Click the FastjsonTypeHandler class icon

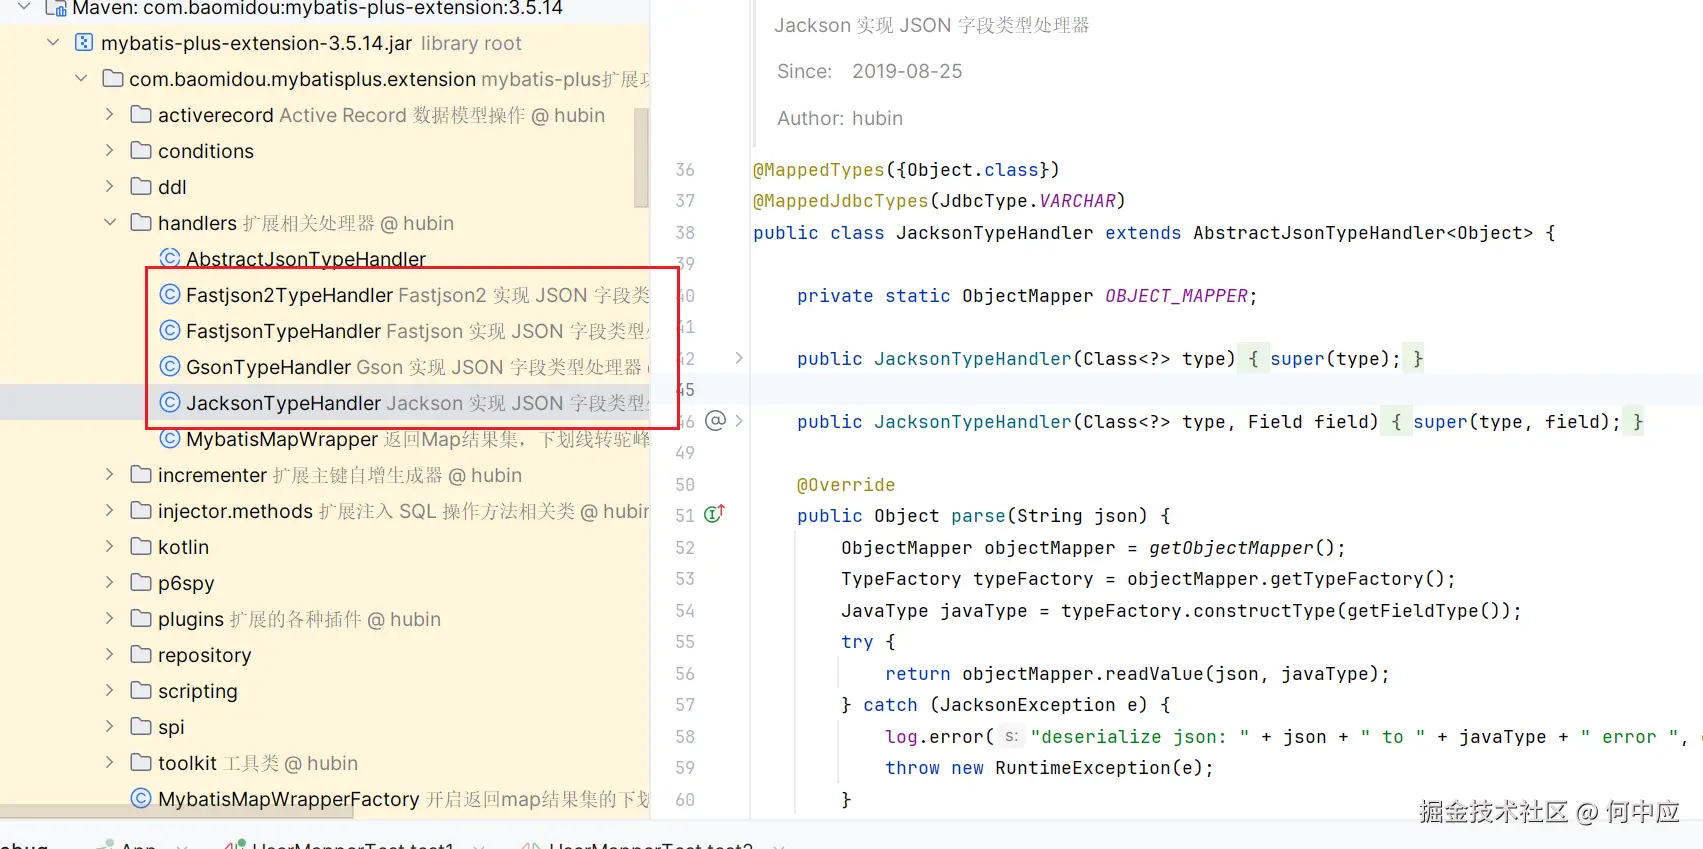(x=170, y=331)
